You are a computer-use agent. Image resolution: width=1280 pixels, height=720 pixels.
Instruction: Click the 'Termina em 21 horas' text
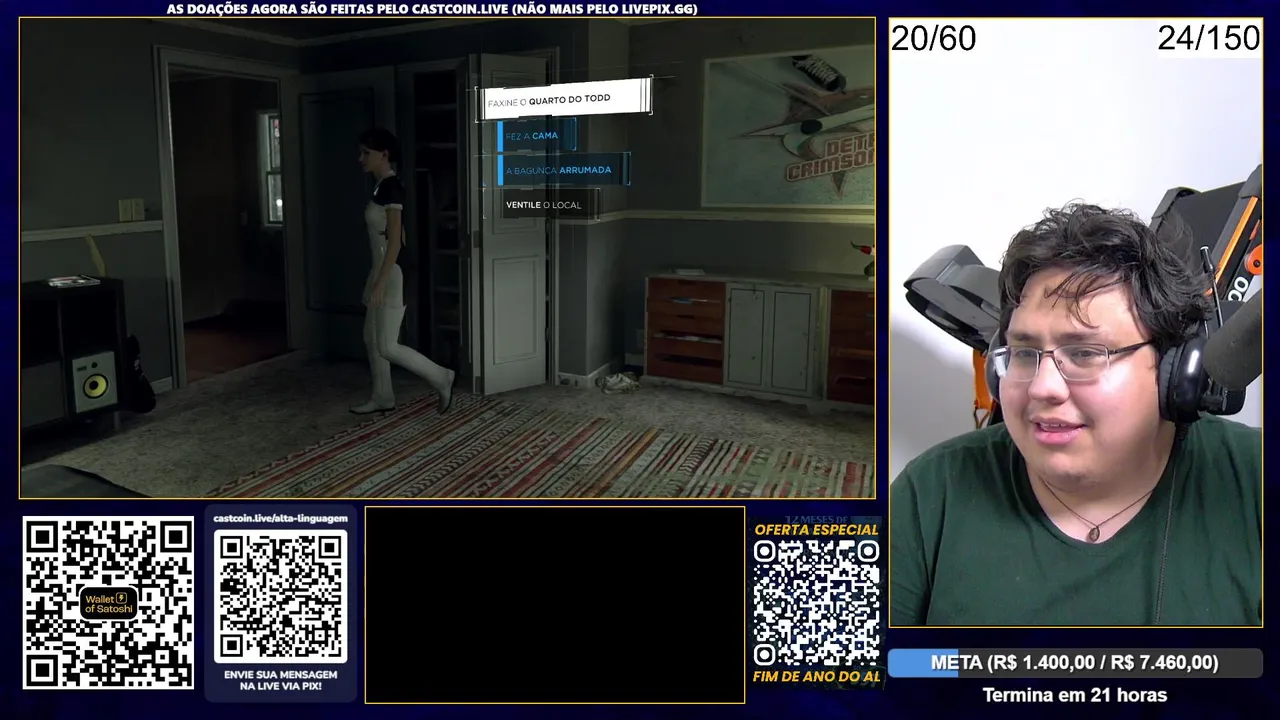pyautogui.click(x=1075, y=695)
